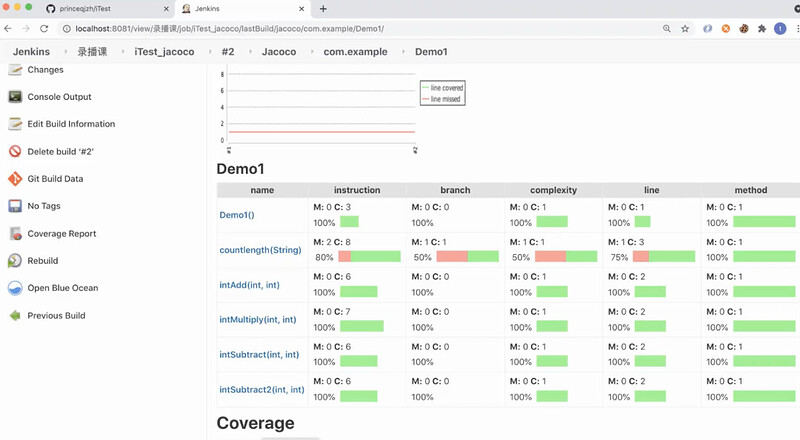Open the intSubtract2(int, int) link
800x440 pixels.
[x=262, y=389]
